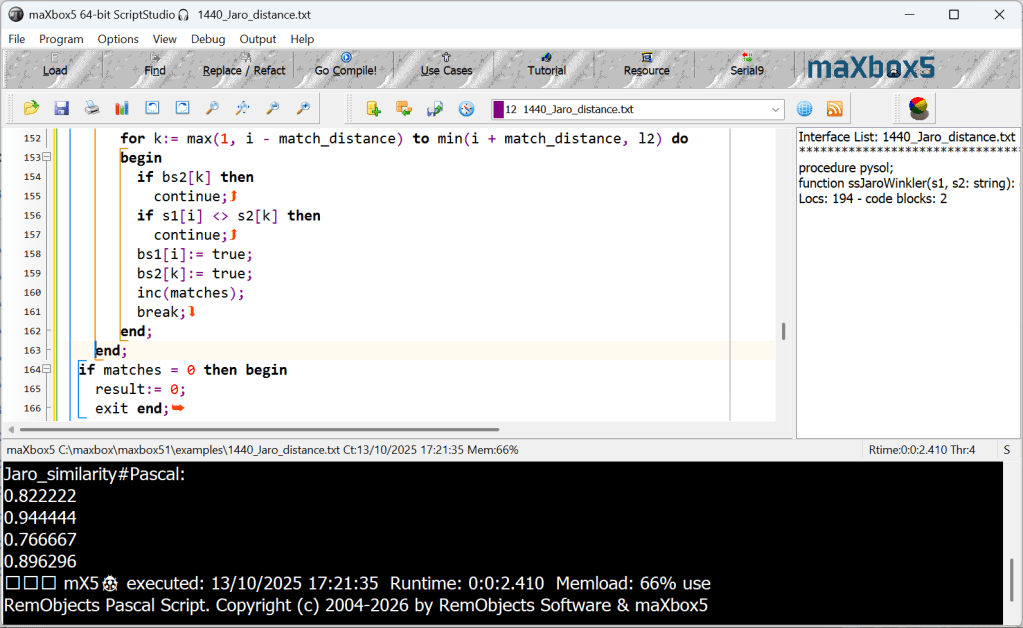Screen dimensions: 1023x628
Task: Collapse the code fold at line 164
Action: [x=47, y=370]
